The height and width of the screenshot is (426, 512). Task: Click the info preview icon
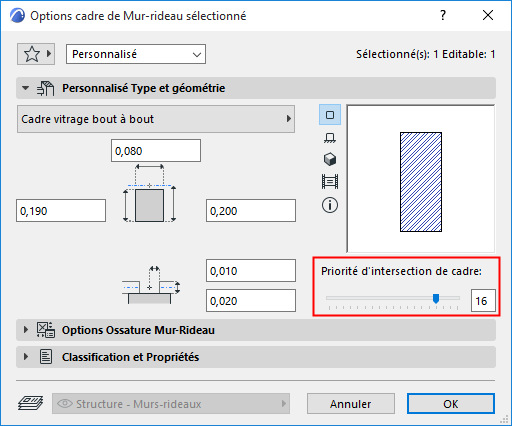coord(330,205)
